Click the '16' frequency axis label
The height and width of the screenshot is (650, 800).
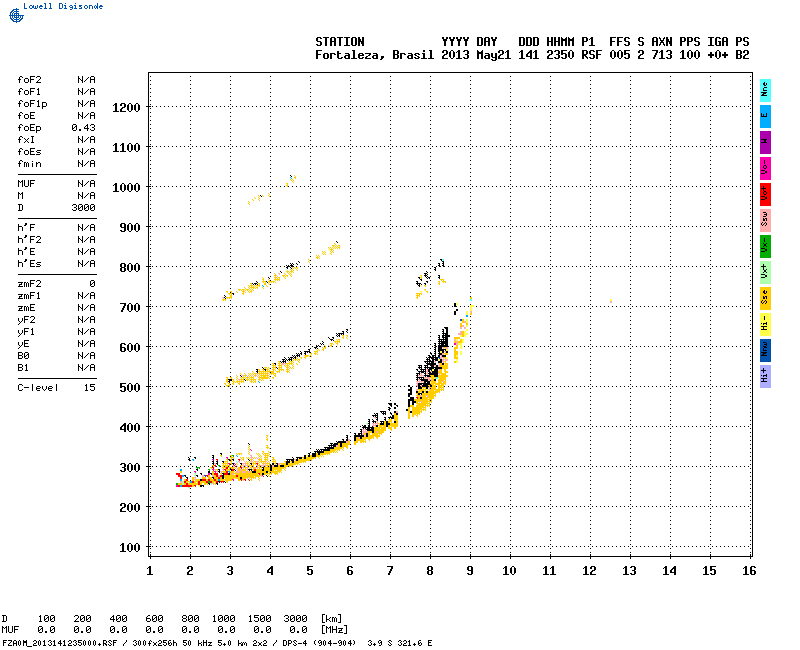tap(749, 571)
